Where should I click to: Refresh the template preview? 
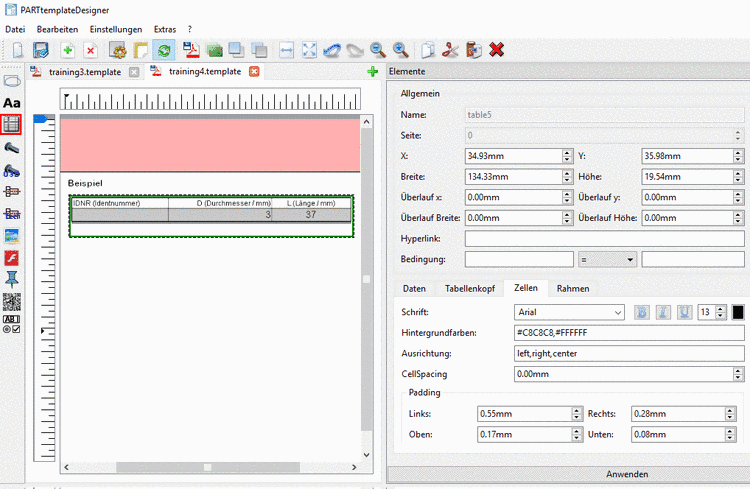pyautogui.click(x=164, y=50)
